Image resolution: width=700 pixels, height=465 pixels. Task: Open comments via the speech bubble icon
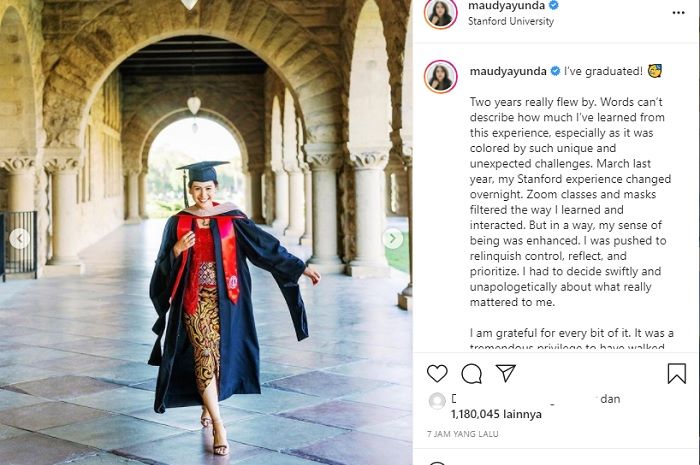471,373
